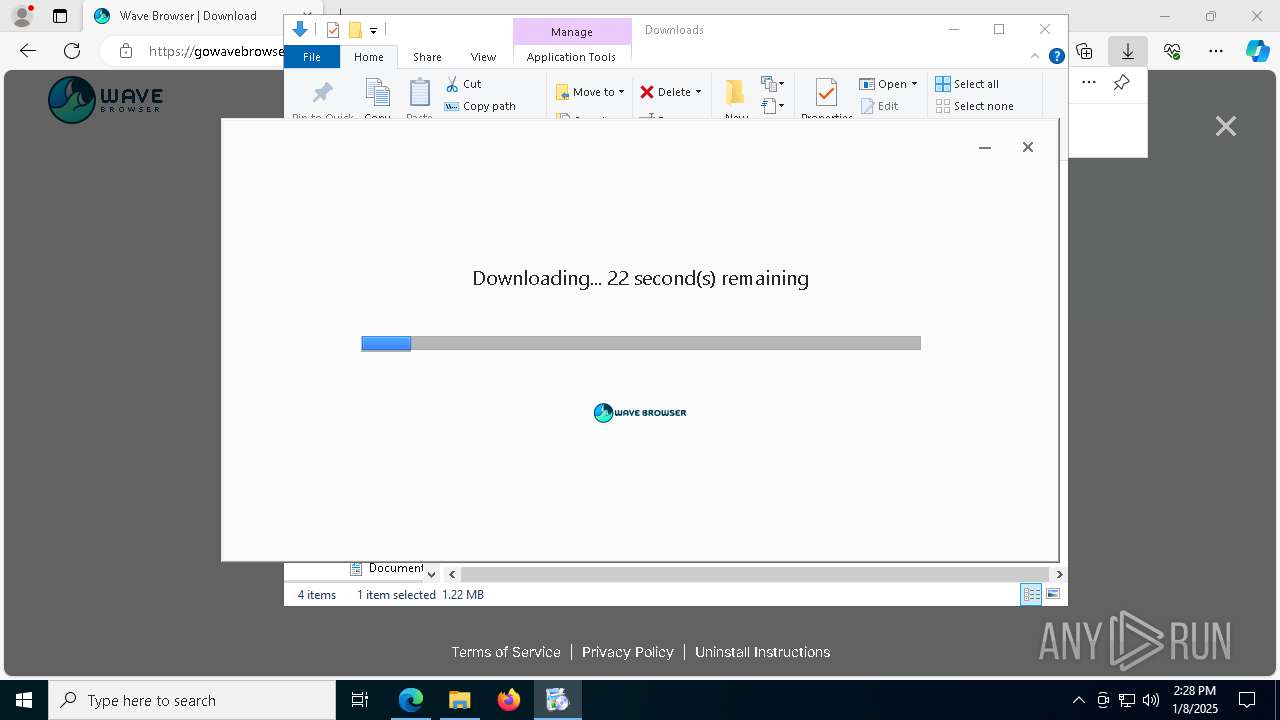Click '1 item selected 1.22 MB' in the Explorer status bar
The width and height of the screenshot is (1280, 720).
420,594
